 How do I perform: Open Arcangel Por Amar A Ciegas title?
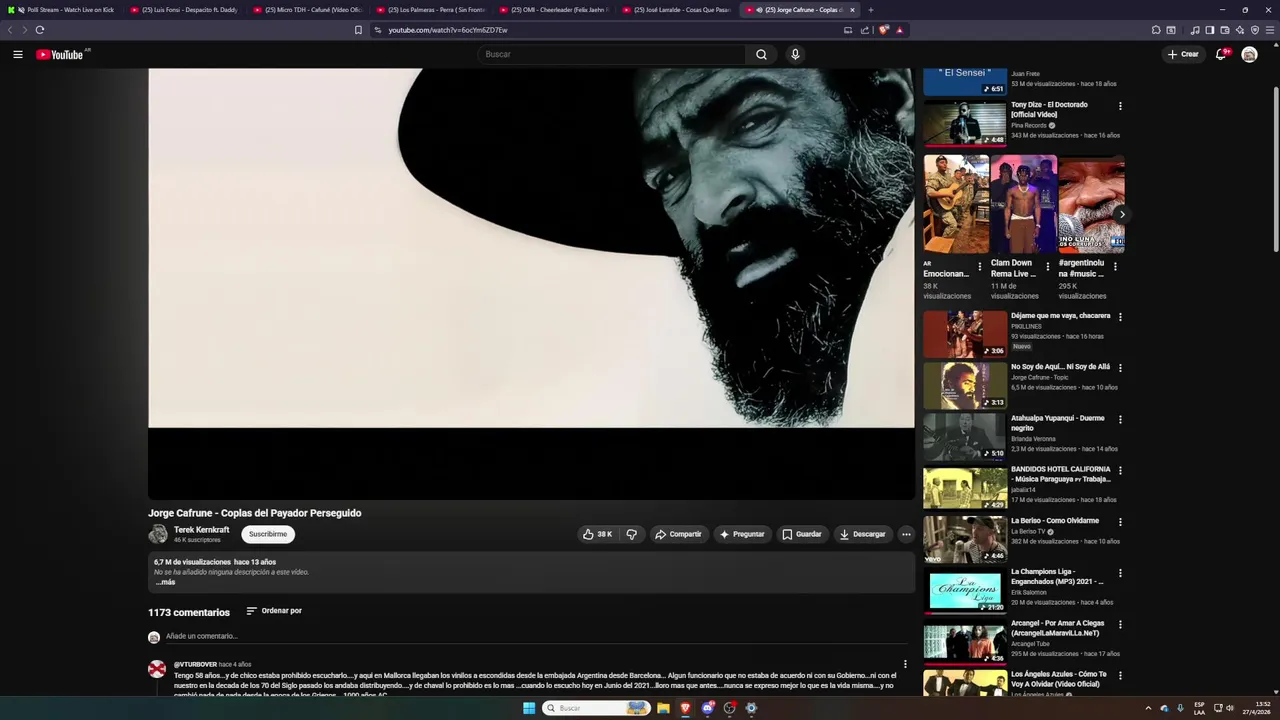click(1058, 628)
